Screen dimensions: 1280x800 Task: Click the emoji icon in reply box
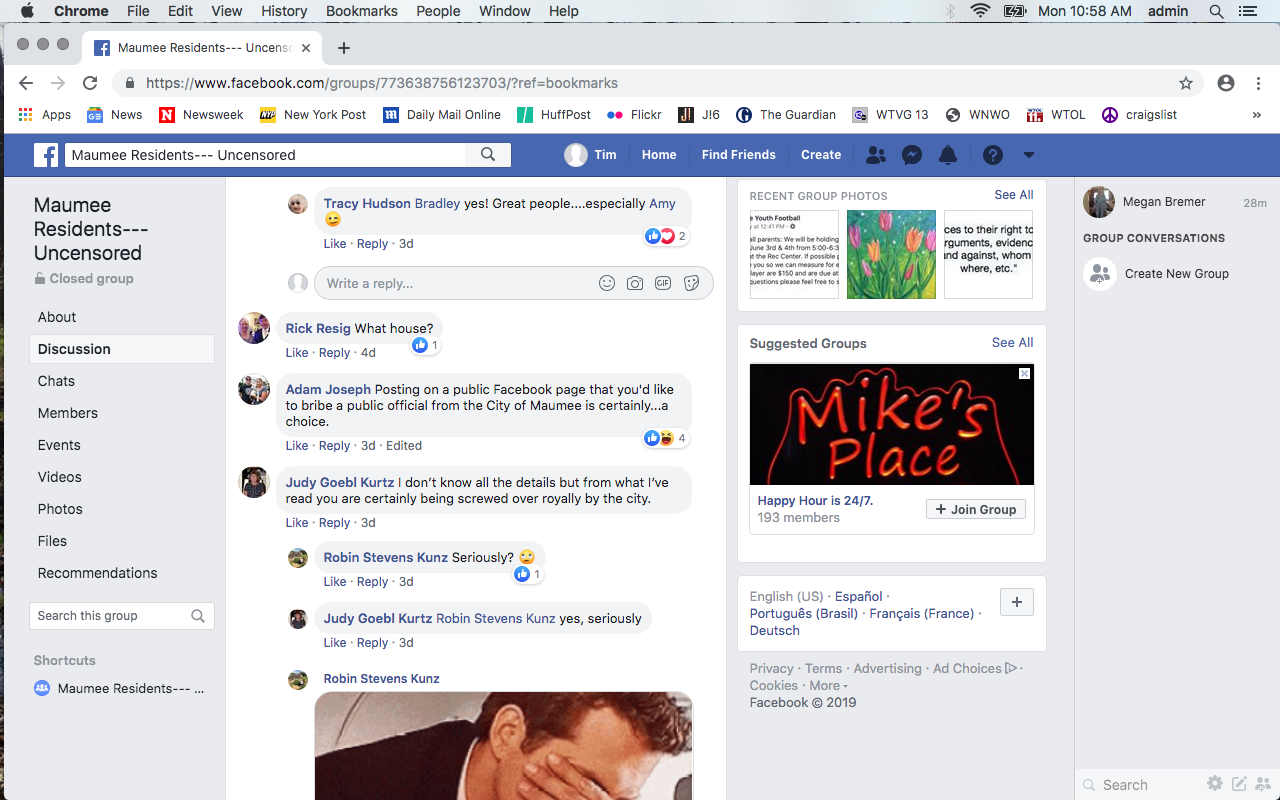[607, 283]
